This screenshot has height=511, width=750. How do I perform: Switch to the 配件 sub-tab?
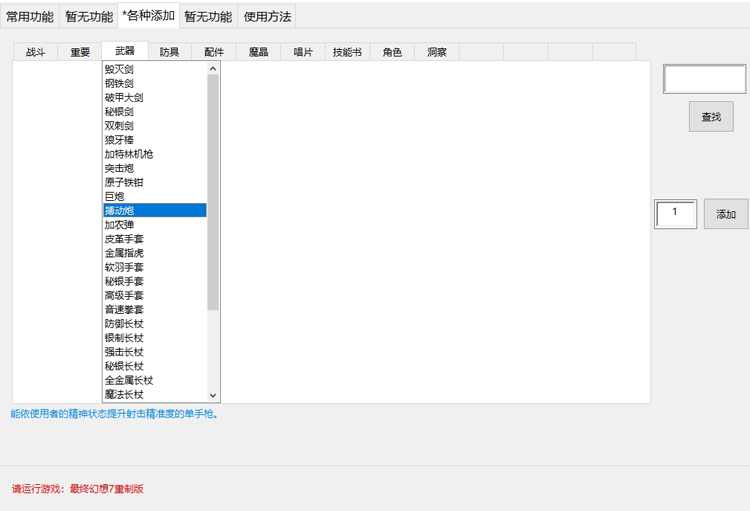(x=214, y=52)
